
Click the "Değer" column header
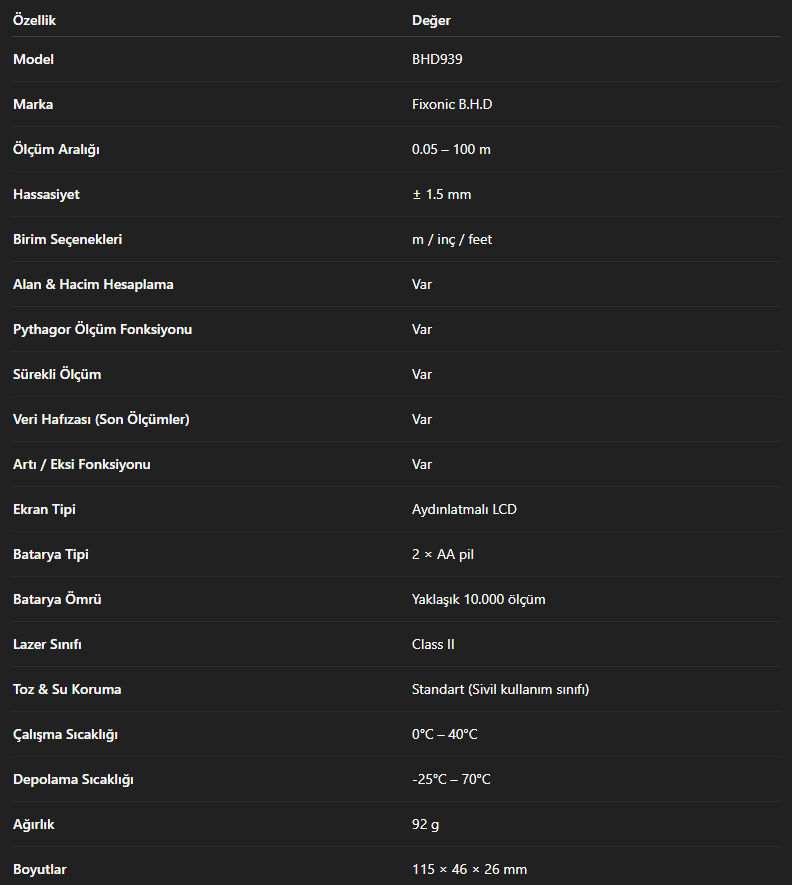point(431,20)
